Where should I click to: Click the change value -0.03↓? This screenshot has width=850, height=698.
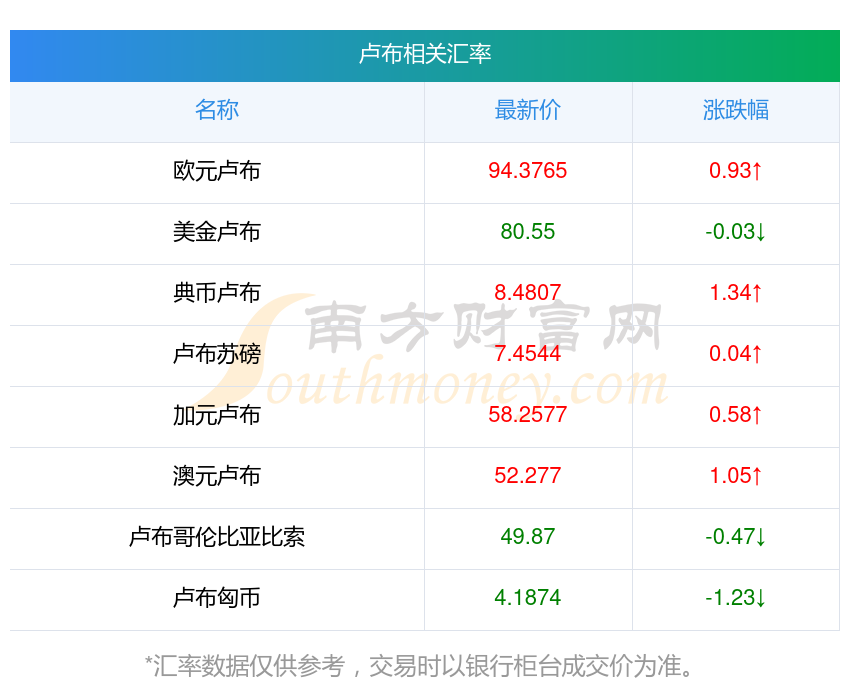736,232
